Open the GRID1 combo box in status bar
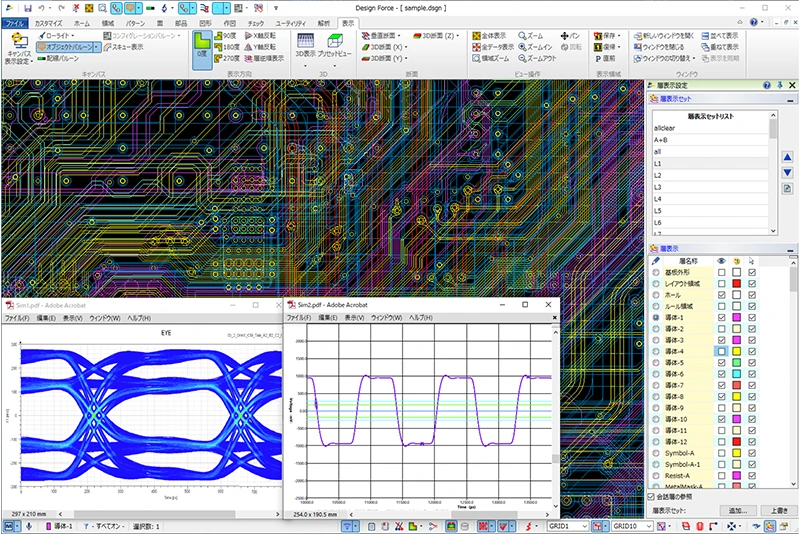This screenshot has width=800, height=534. pyautogui.click(x=567, y=526)
